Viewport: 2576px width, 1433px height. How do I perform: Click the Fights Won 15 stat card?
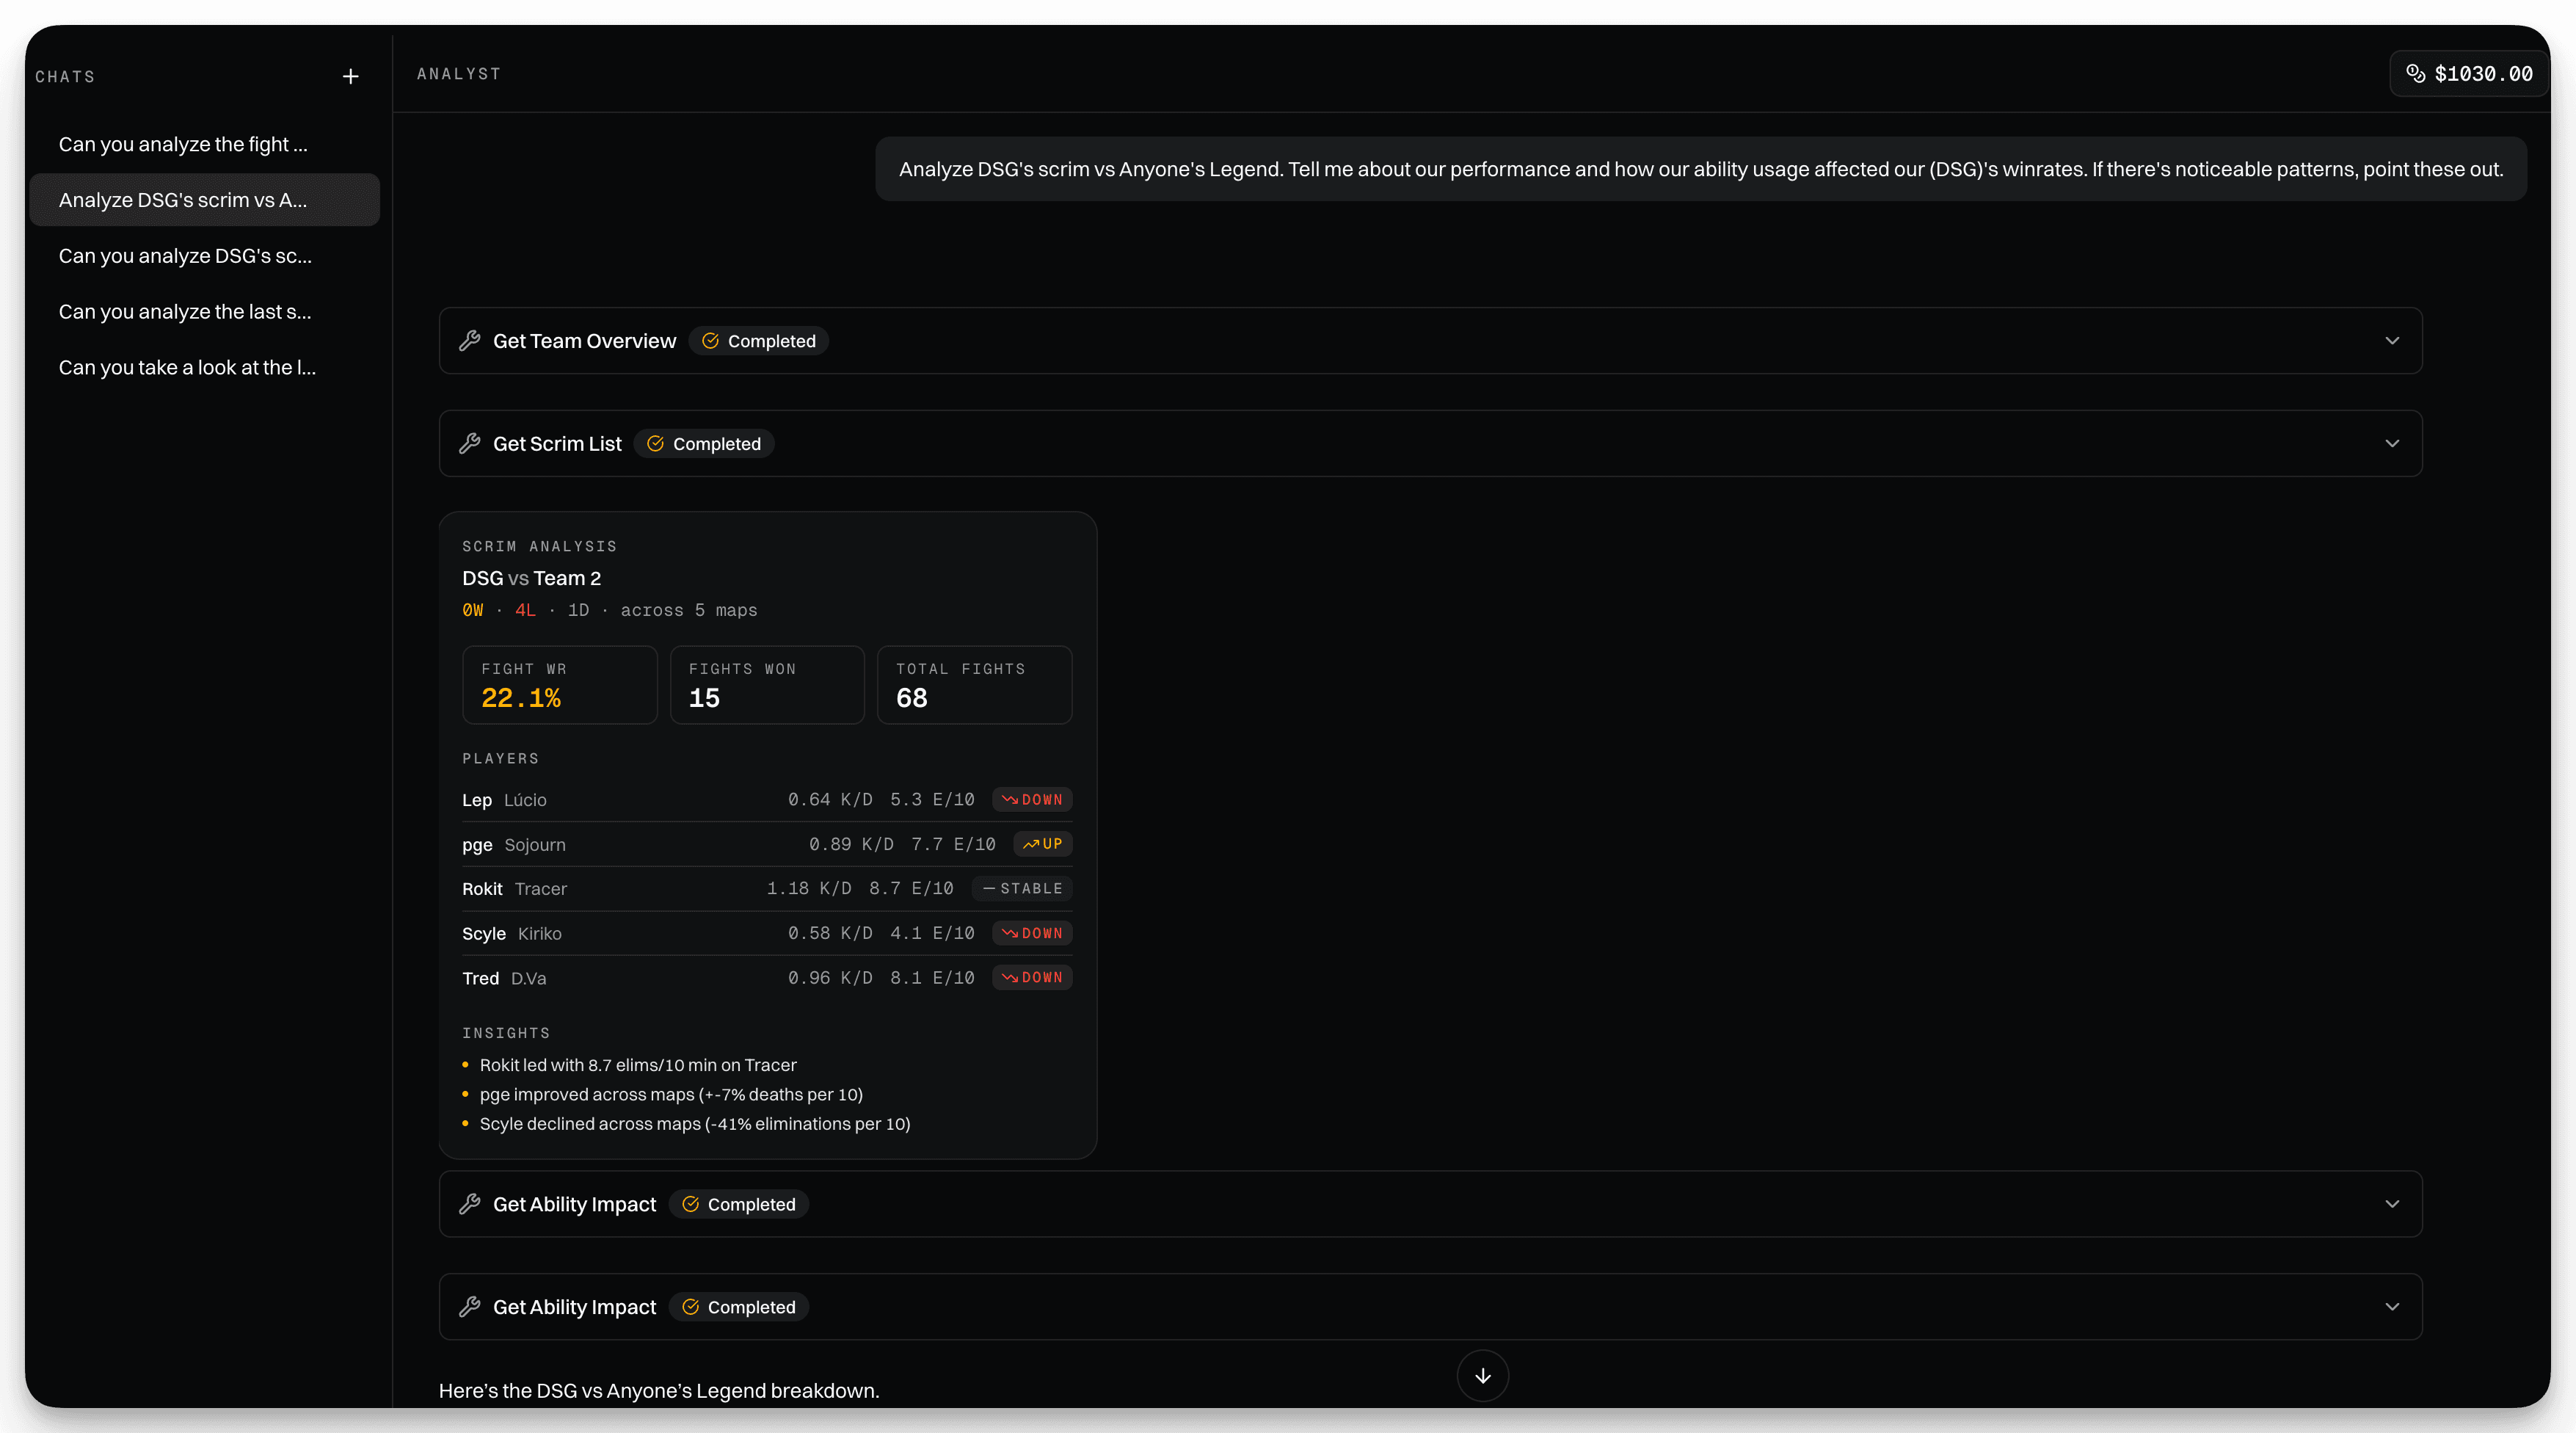tap(767, 685)
